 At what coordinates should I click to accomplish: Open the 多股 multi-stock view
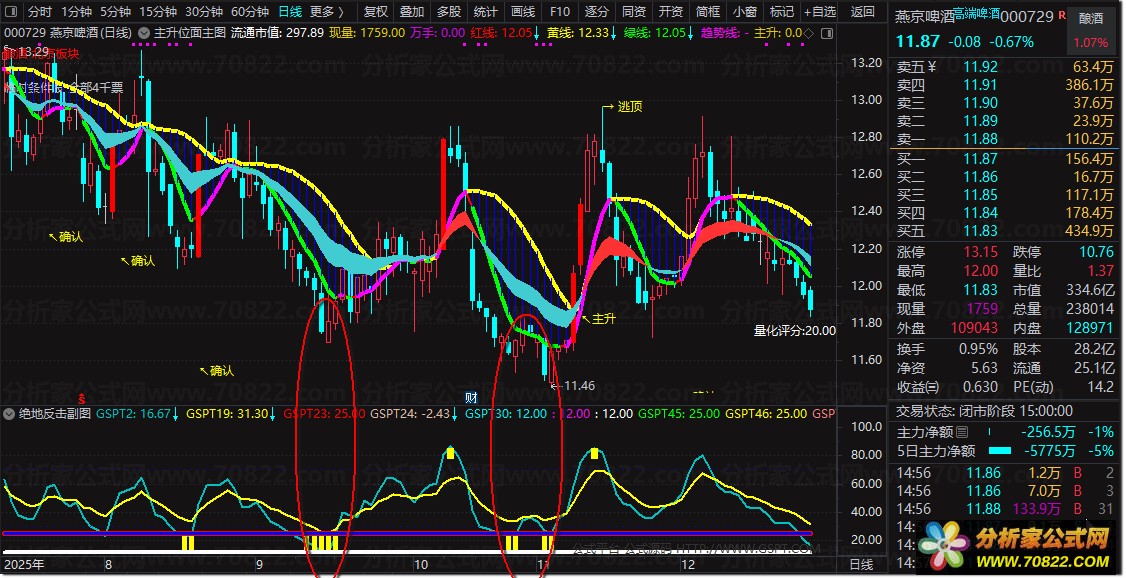(x=449, y=11)
